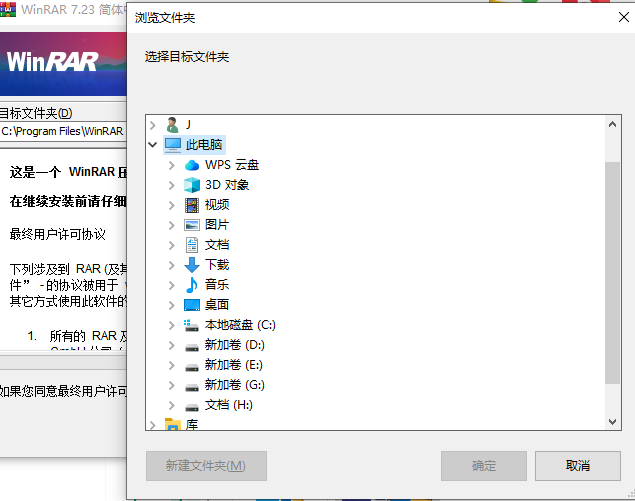Cancel the folder browse dialog via 取消
Viewport: 635px width, 501px height.
[x=578, y=466]
